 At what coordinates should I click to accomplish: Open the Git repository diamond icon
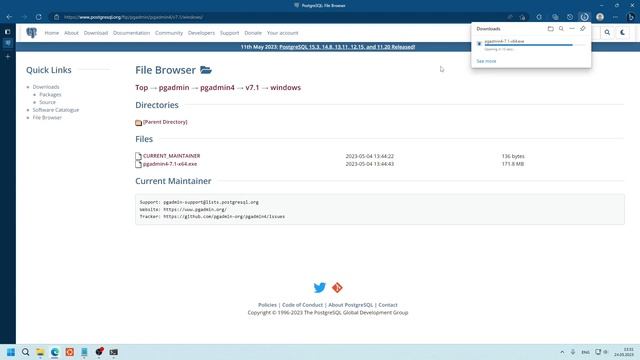(337, 287)
